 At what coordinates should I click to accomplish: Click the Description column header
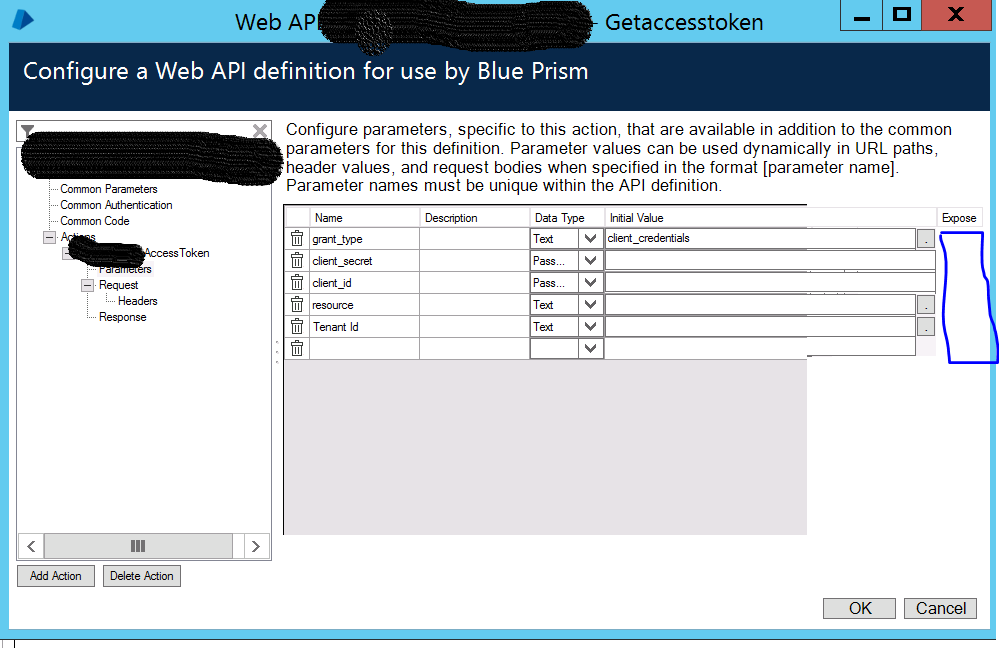point(474,217)
